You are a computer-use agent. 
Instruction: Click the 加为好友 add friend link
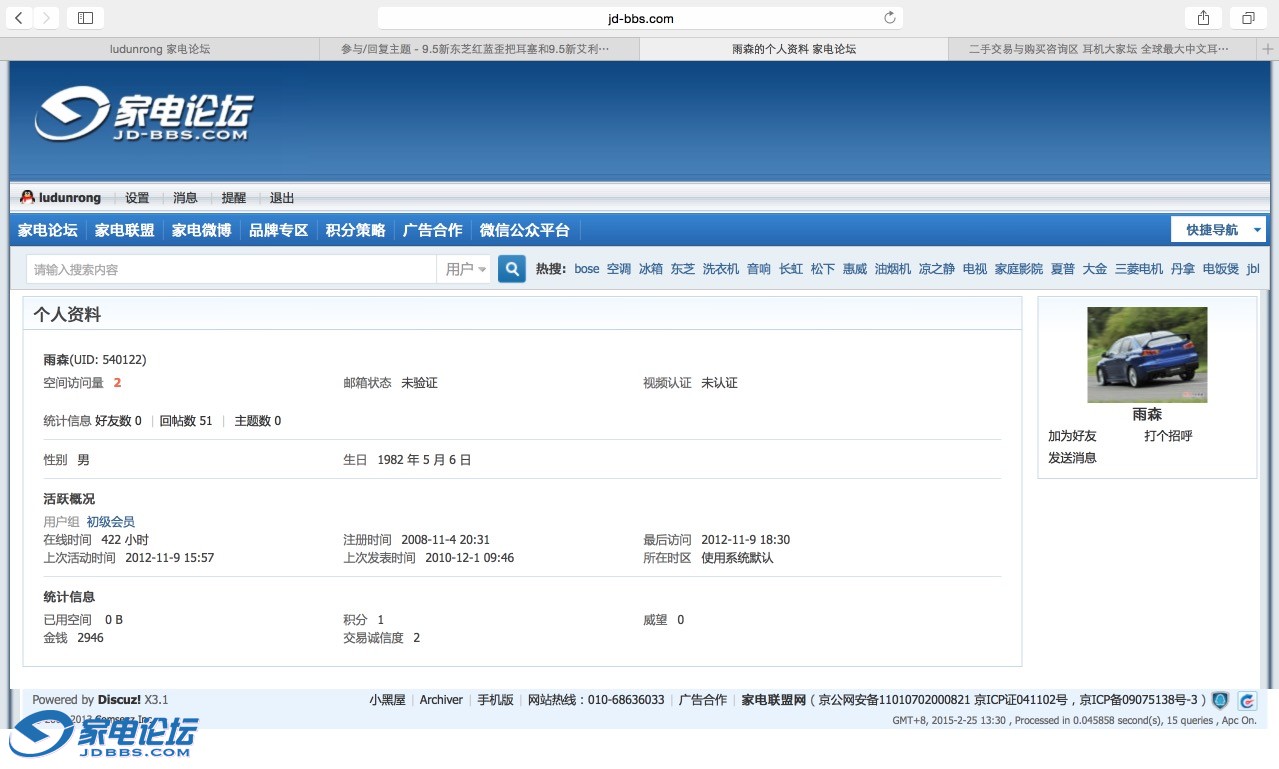(x=1073, y=435)
